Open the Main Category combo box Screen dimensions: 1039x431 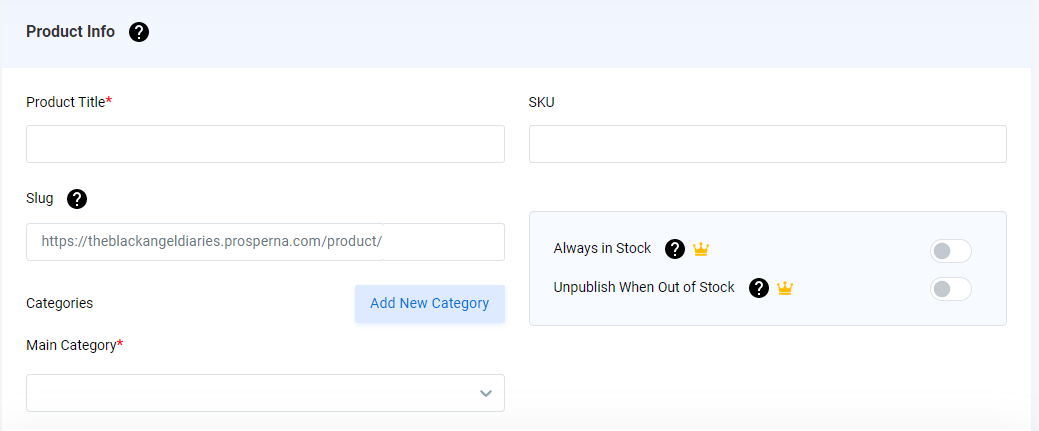(265, 393)
